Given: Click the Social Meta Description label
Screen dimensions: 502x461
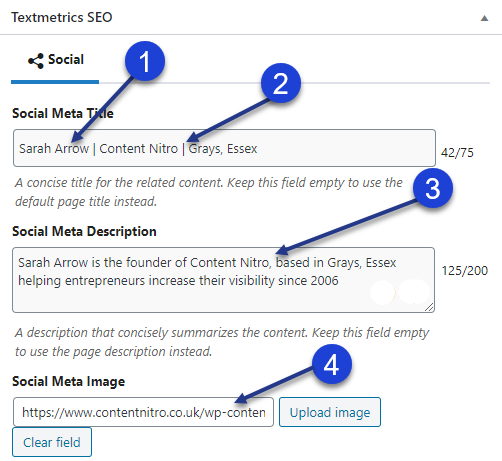Looking at the screenshot, I should click(84, 231).
